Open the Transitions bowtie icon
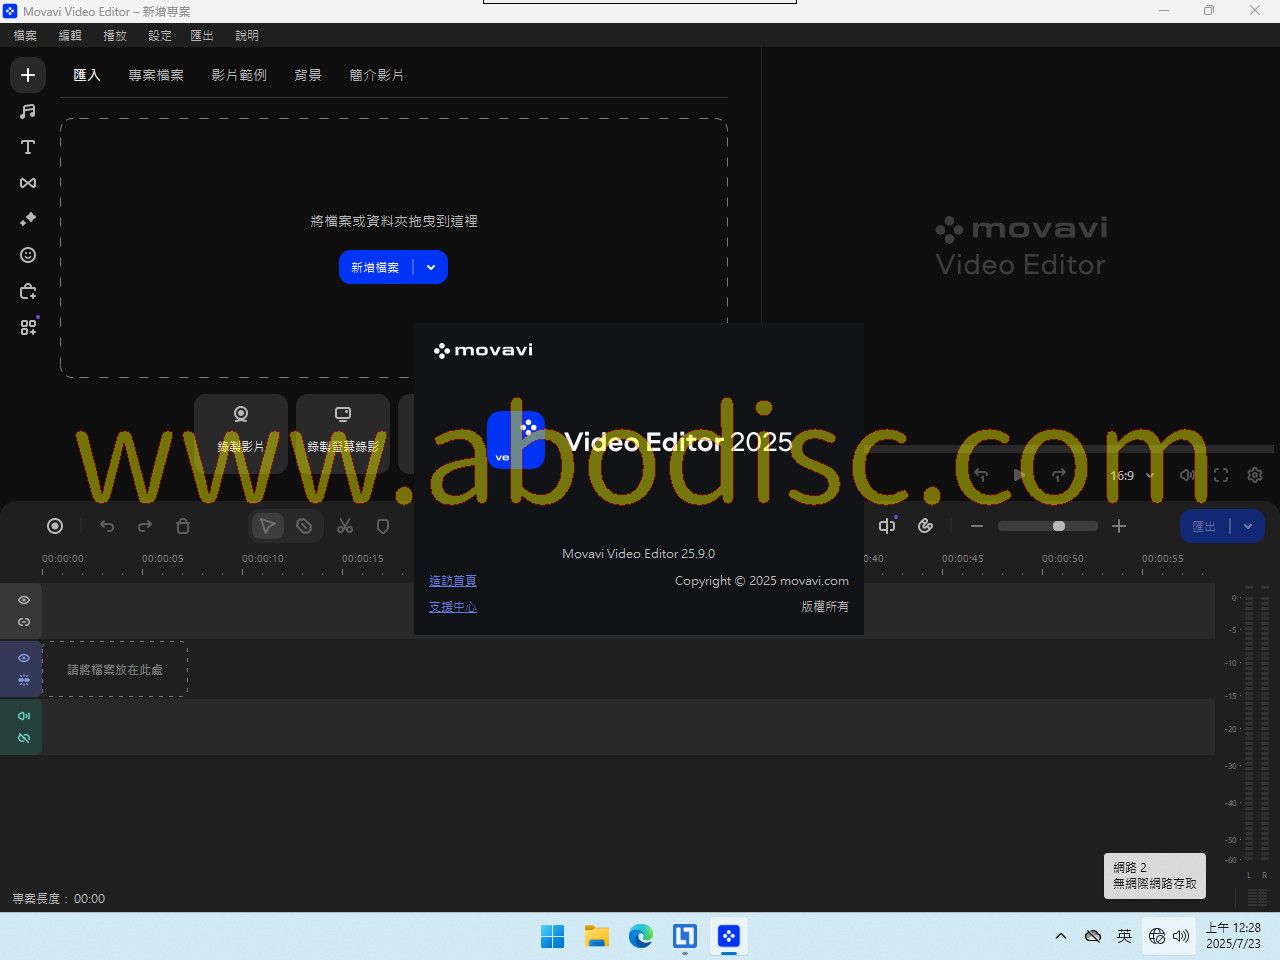 [x=28, y=183]
